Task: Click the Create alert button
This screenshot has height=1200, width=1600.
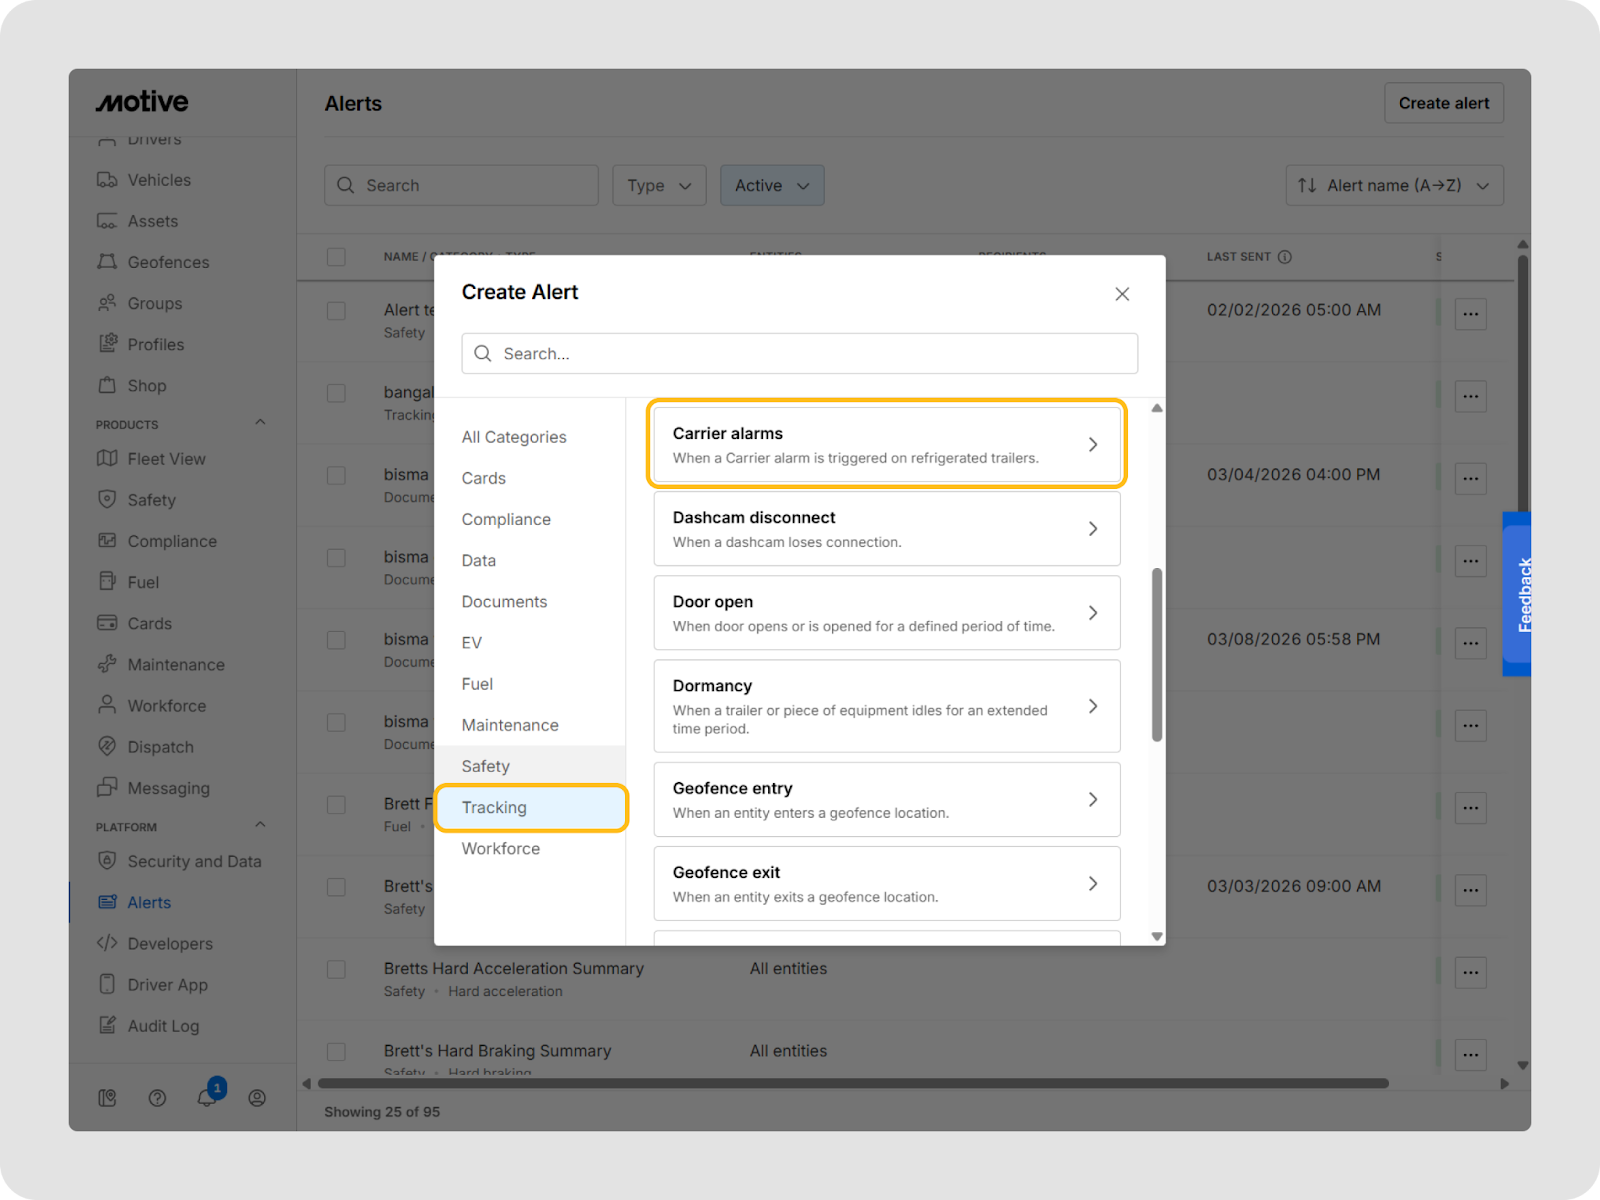Action: click(1443, 103)
